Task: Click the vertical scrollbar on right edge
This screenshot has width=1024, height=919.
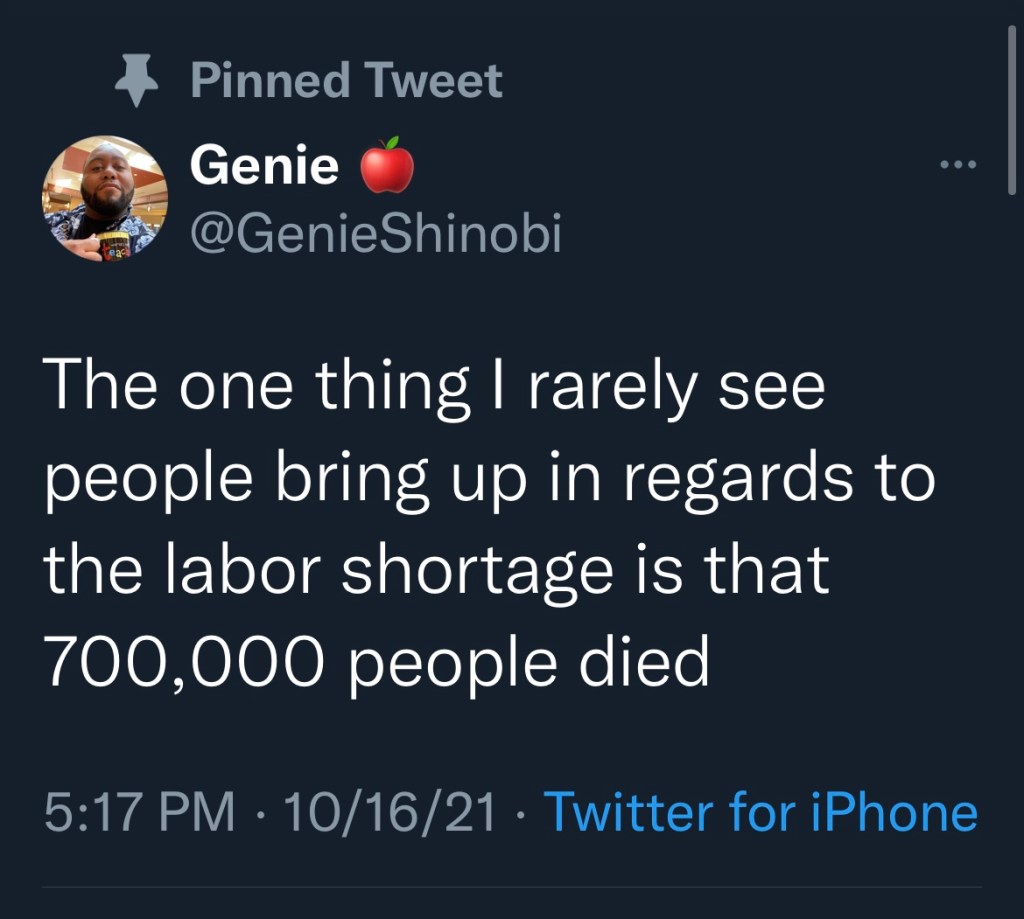Action: (x=1011, y=108)
